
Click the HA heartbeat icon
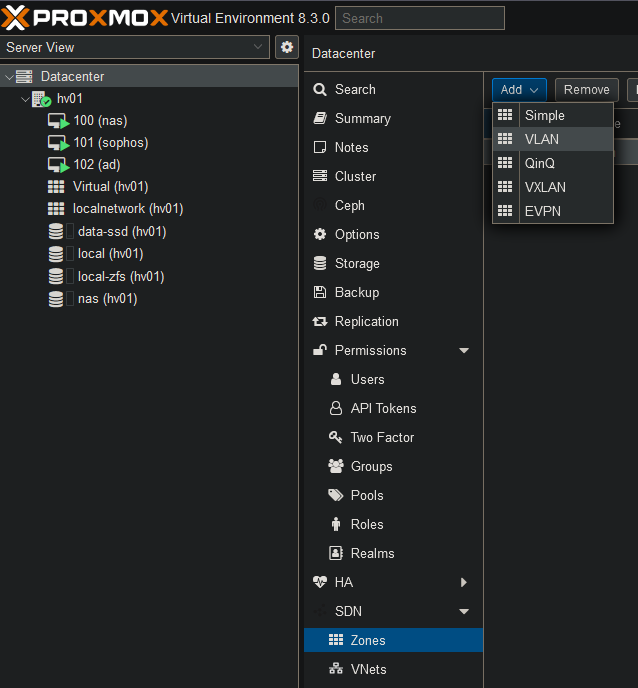[x=320, y=582]
